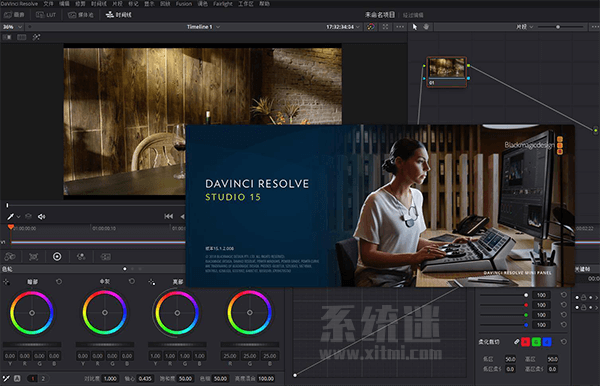Click the Lift Y value field 0.00
This screenshot has width=600, height=386.
(x=10, y=356)
